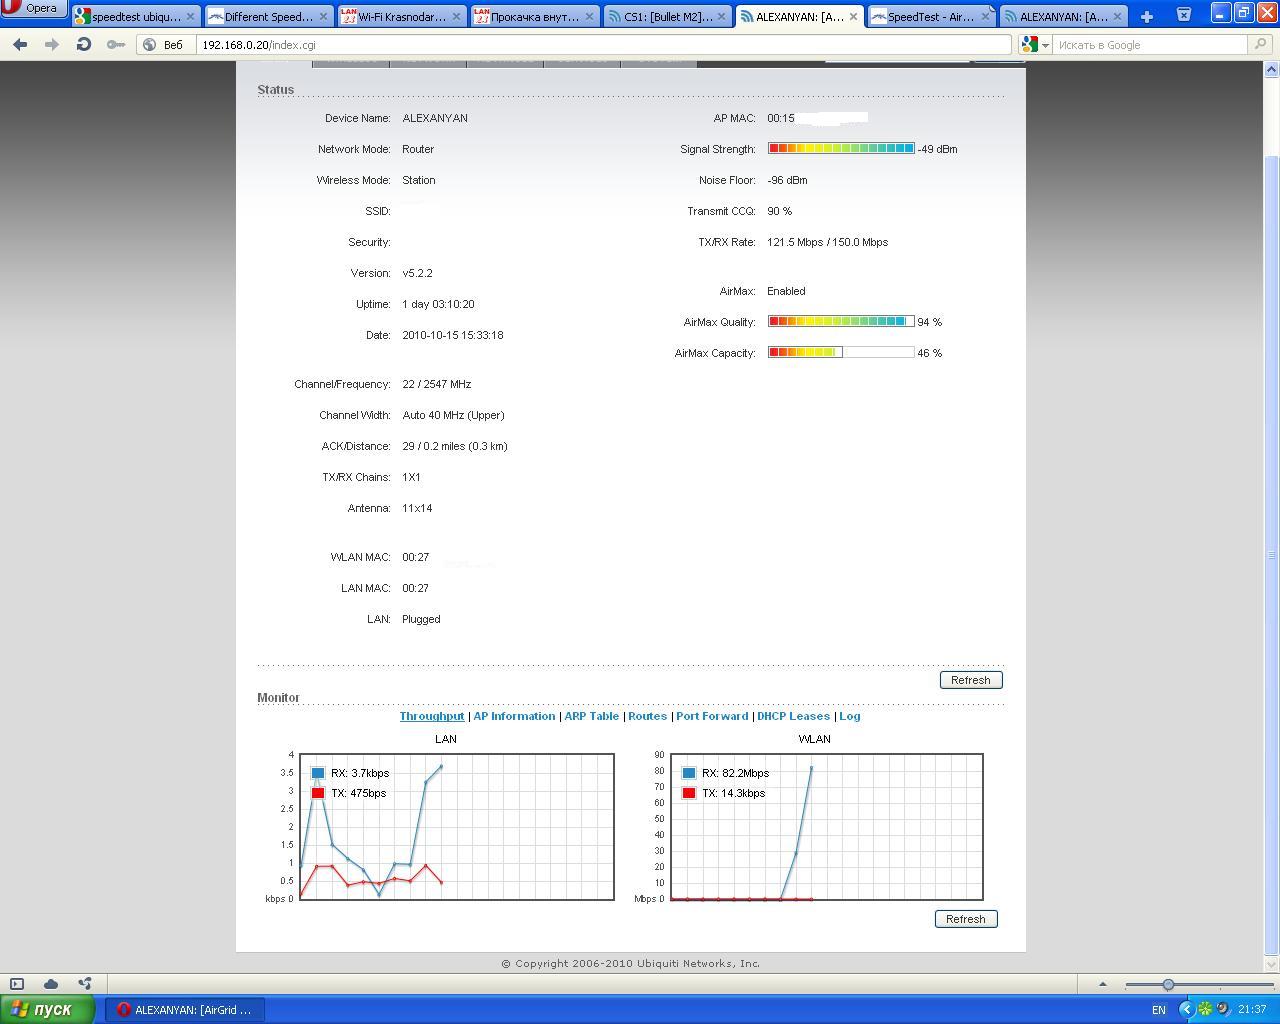Close the SpeedTest - Air tab
The width and height of the screenshot is (1280, 1024).
pyautogui.click(x=986, y=17)
